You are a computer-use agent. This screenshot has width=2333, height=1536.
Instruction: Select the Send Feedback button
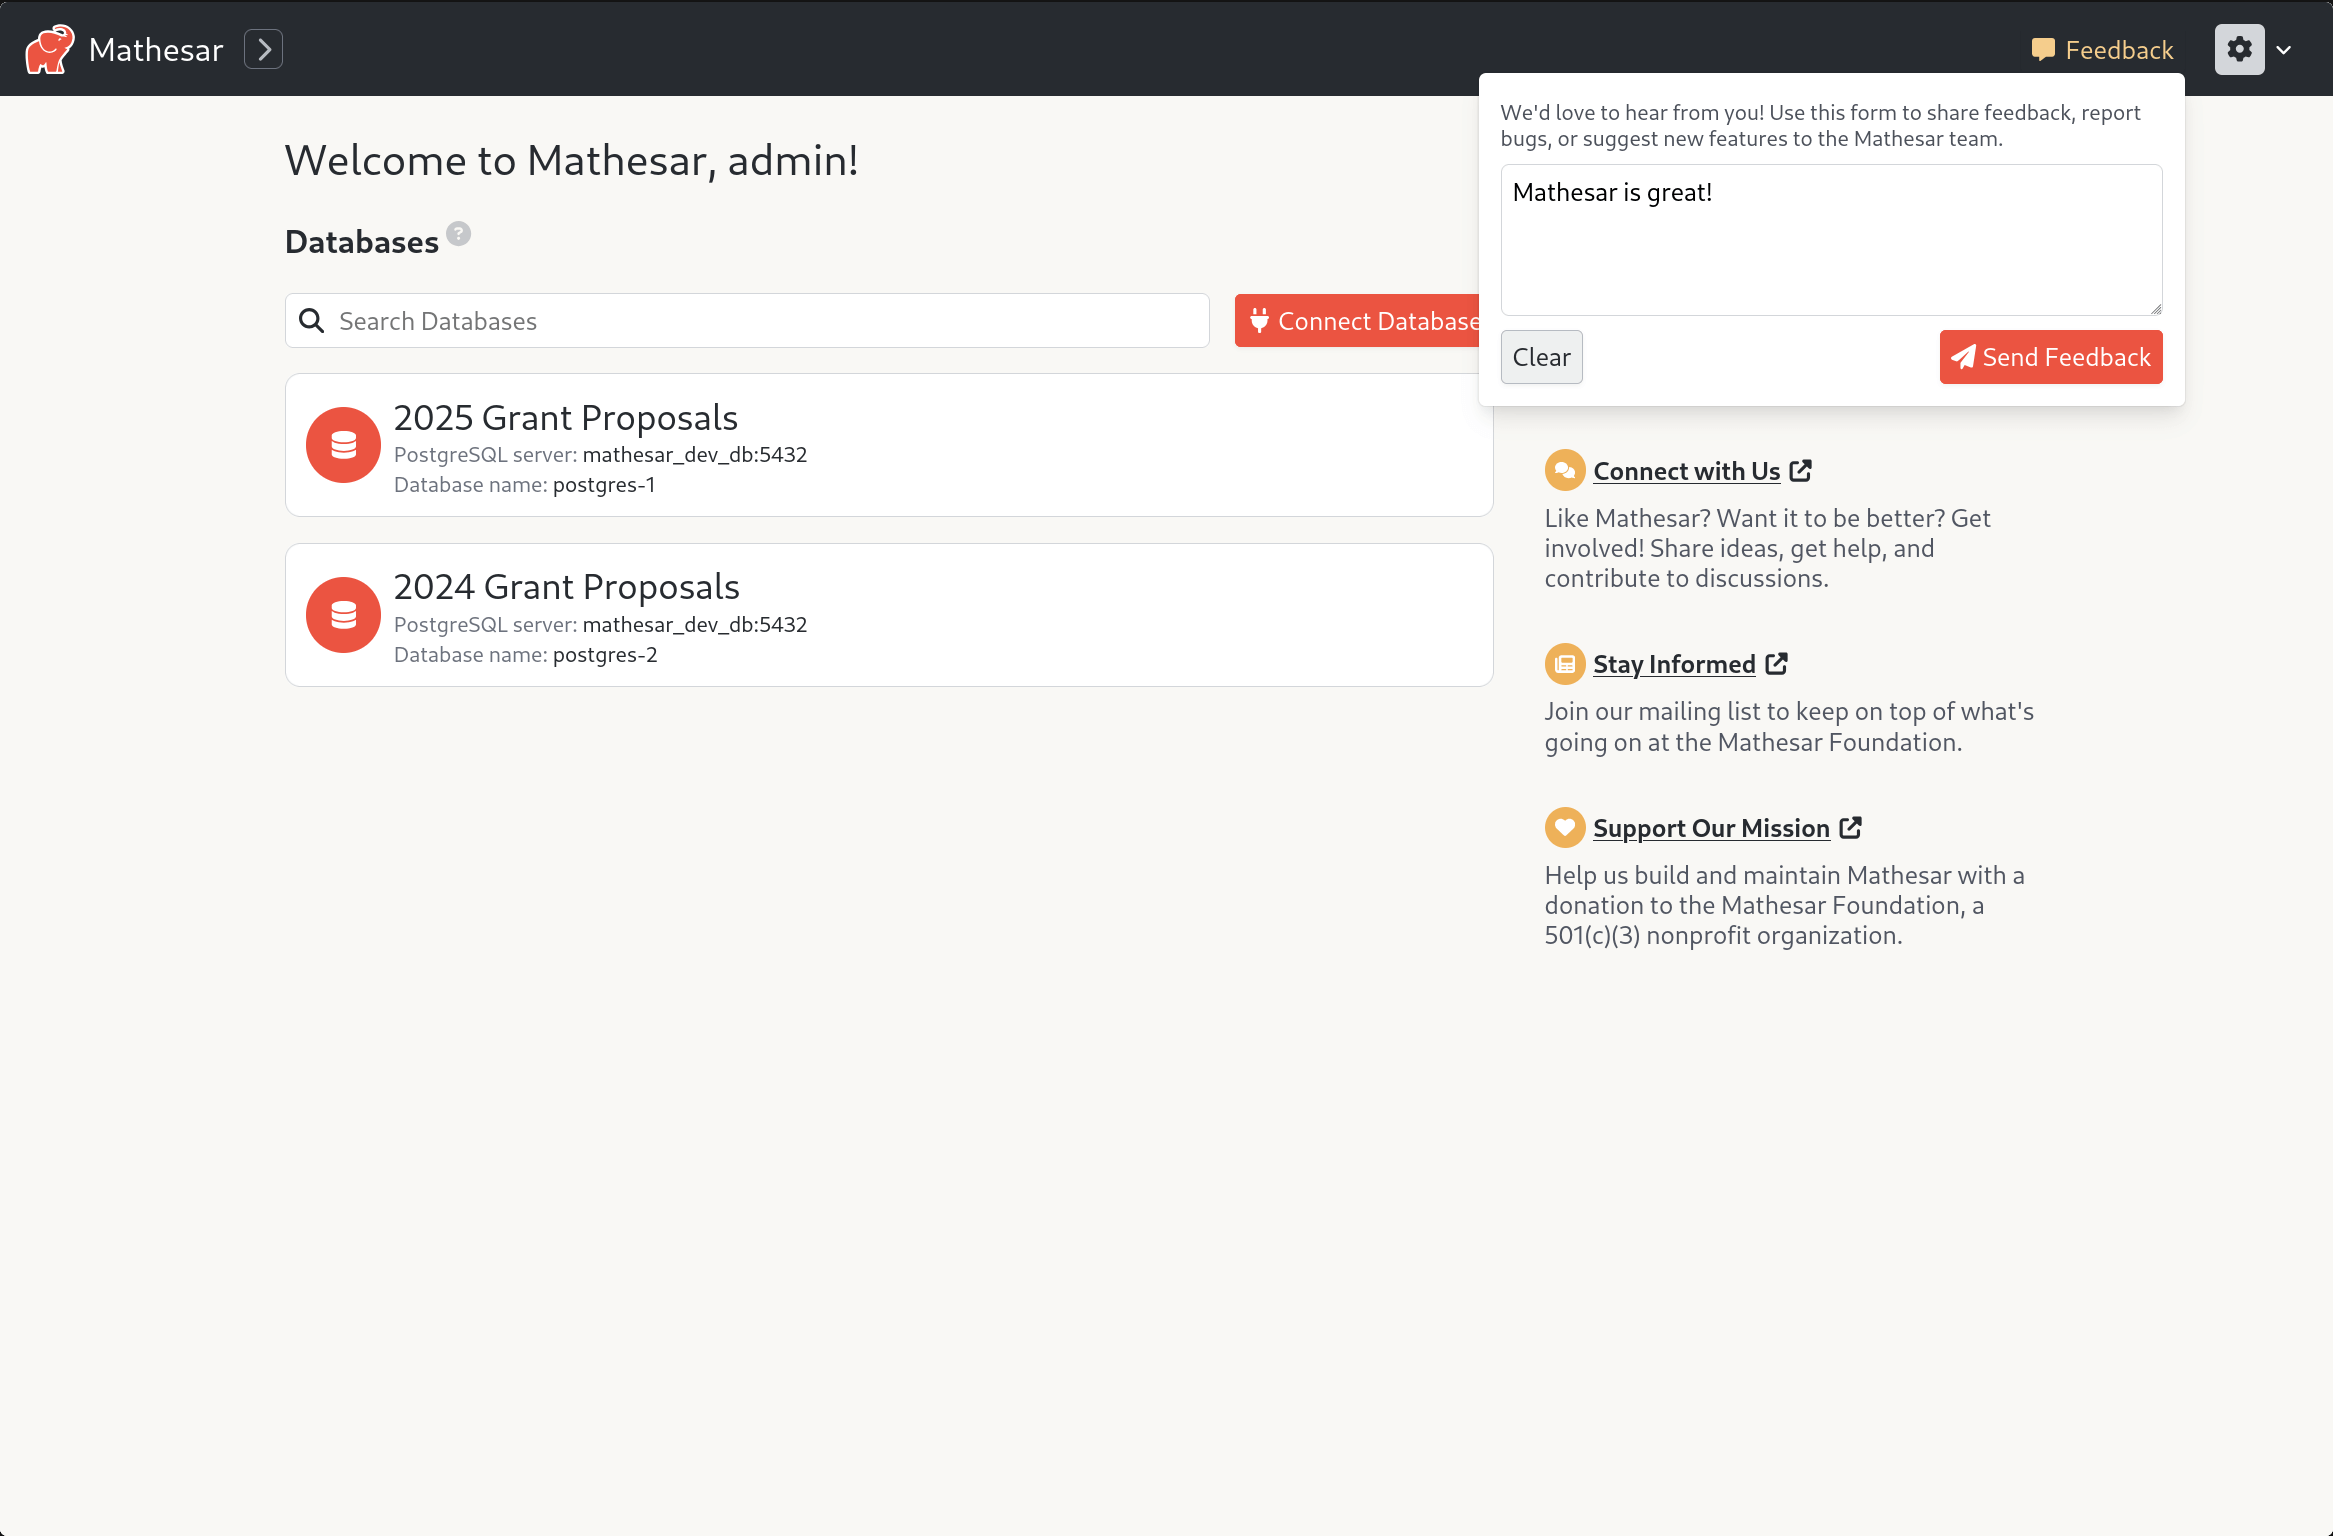pyautogui.click(x=2052, y=357)
